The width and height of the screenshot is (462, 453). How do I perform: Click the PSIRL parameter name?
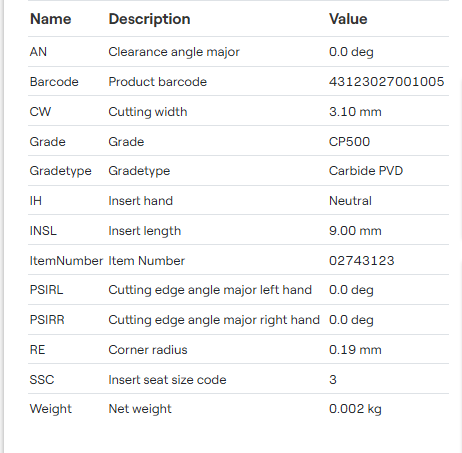pos(46,290)
